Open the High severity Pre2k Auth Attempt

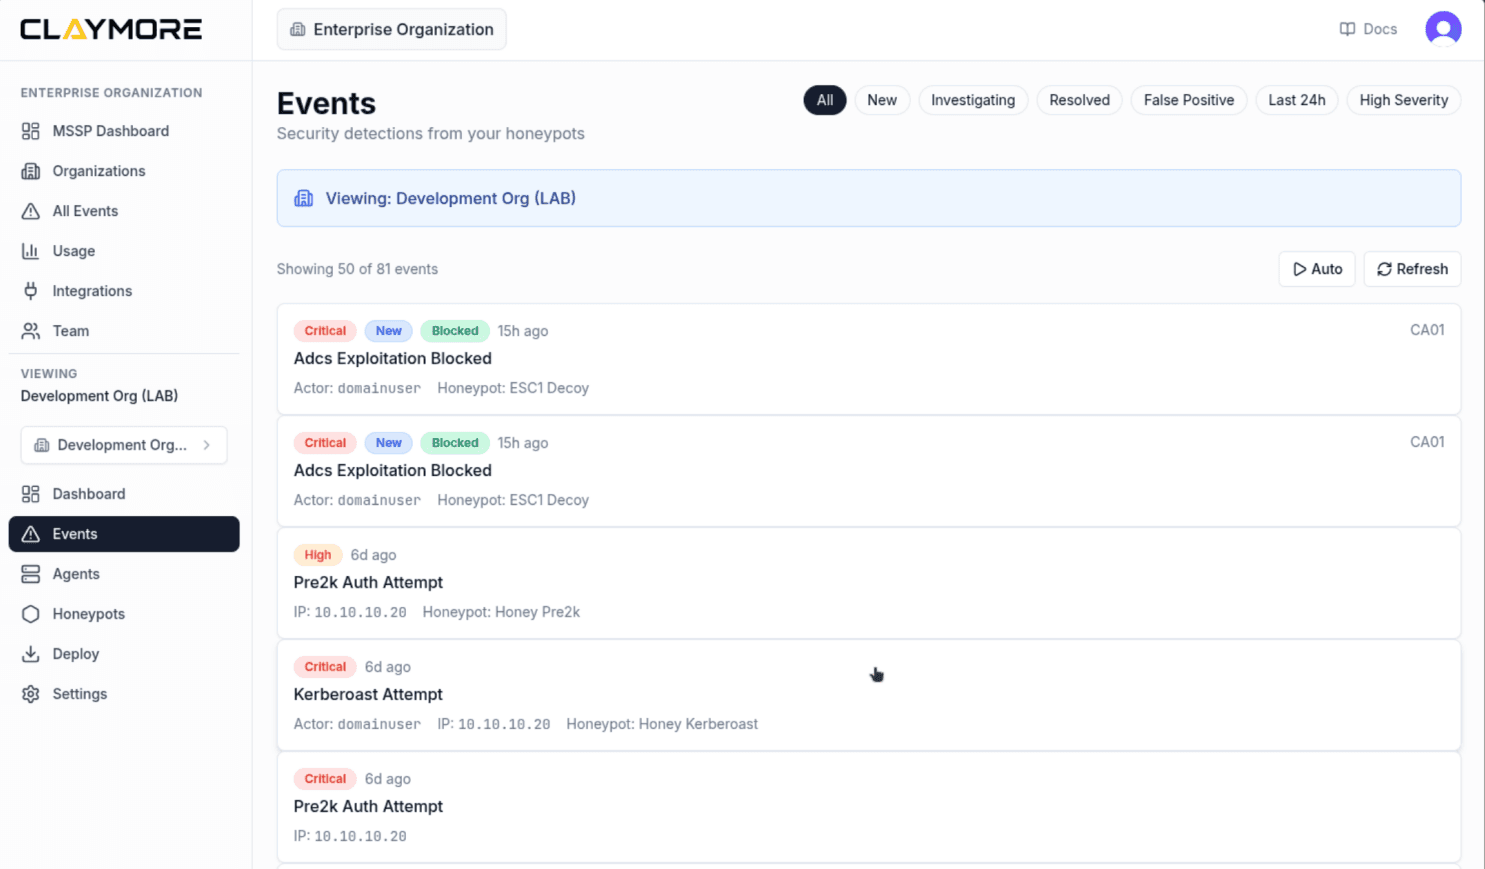tap(869, 583)
